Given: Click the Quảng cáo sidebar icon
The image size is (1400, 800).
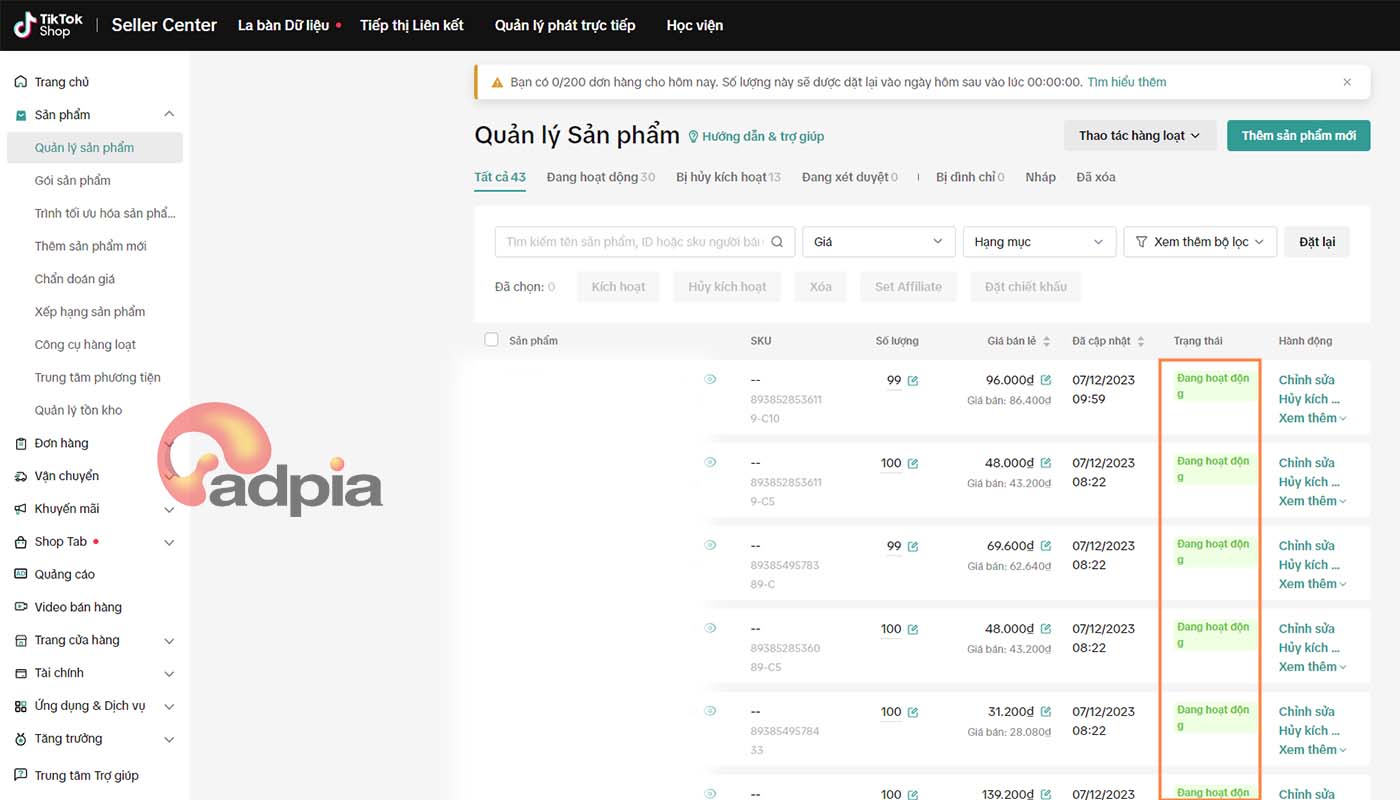Looking at the screenshot, I should (21, 574).
